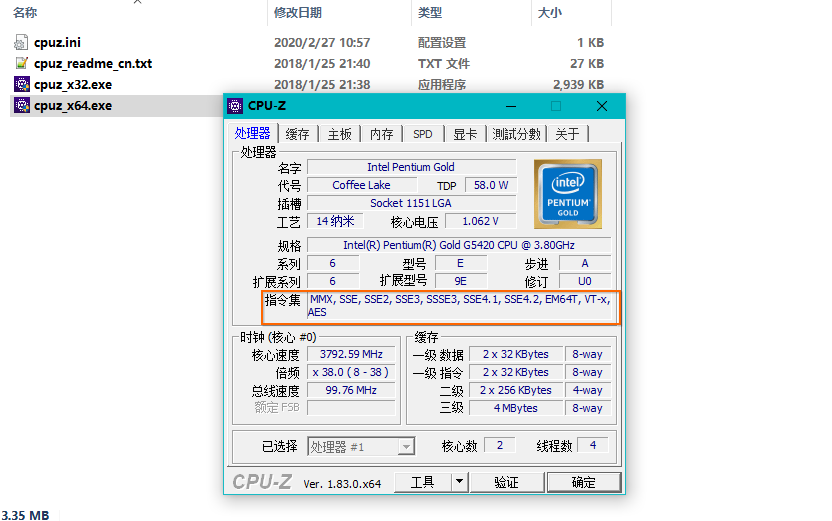The height and width of the screenshot is (521, 832).
Task: Sort files by 修改日期 column header
Action: [298, 13]
